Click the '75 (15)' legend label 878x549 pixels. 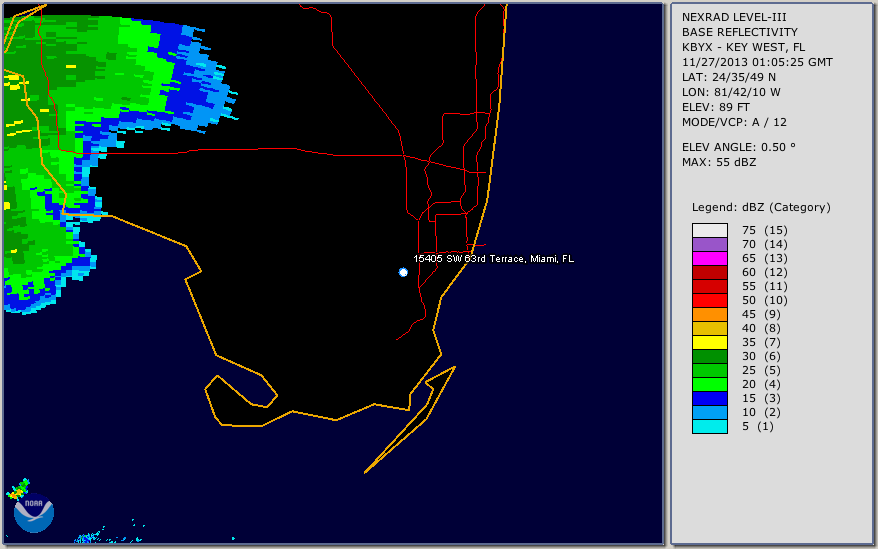pyautogui.click(x=765, y=230)
